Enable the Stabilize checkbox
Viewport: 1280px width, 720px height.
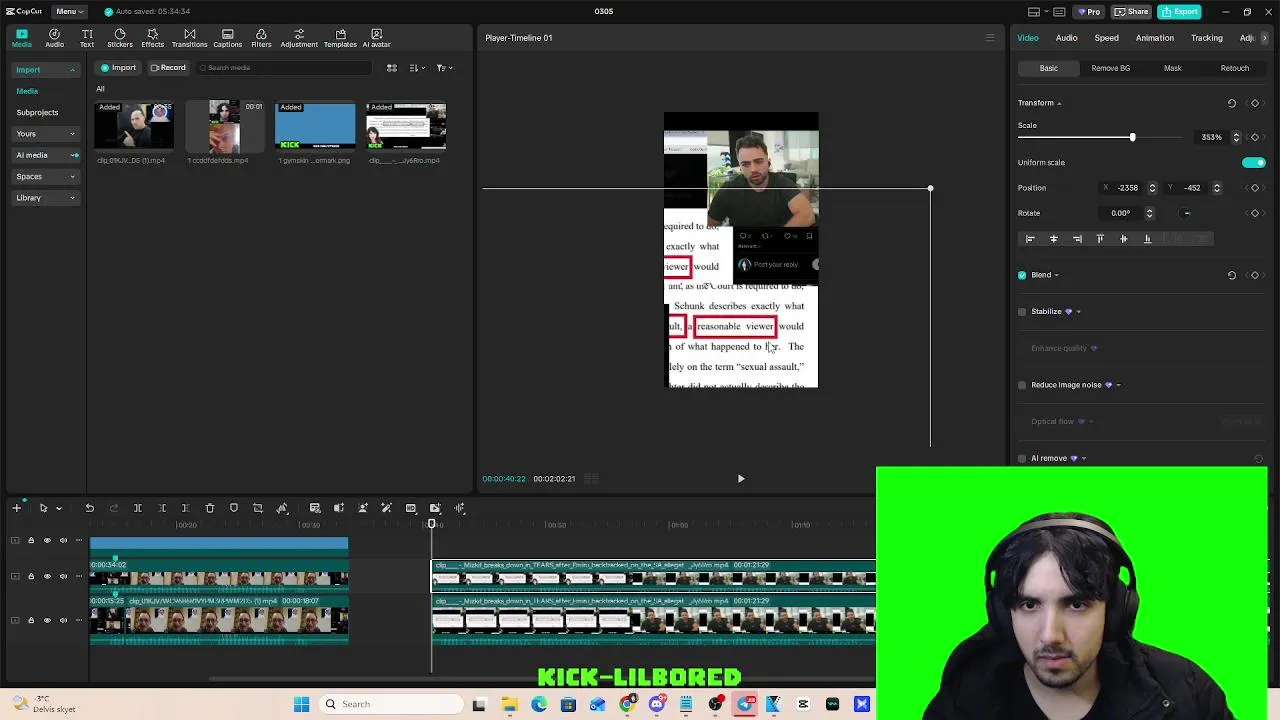(1022, 312)
